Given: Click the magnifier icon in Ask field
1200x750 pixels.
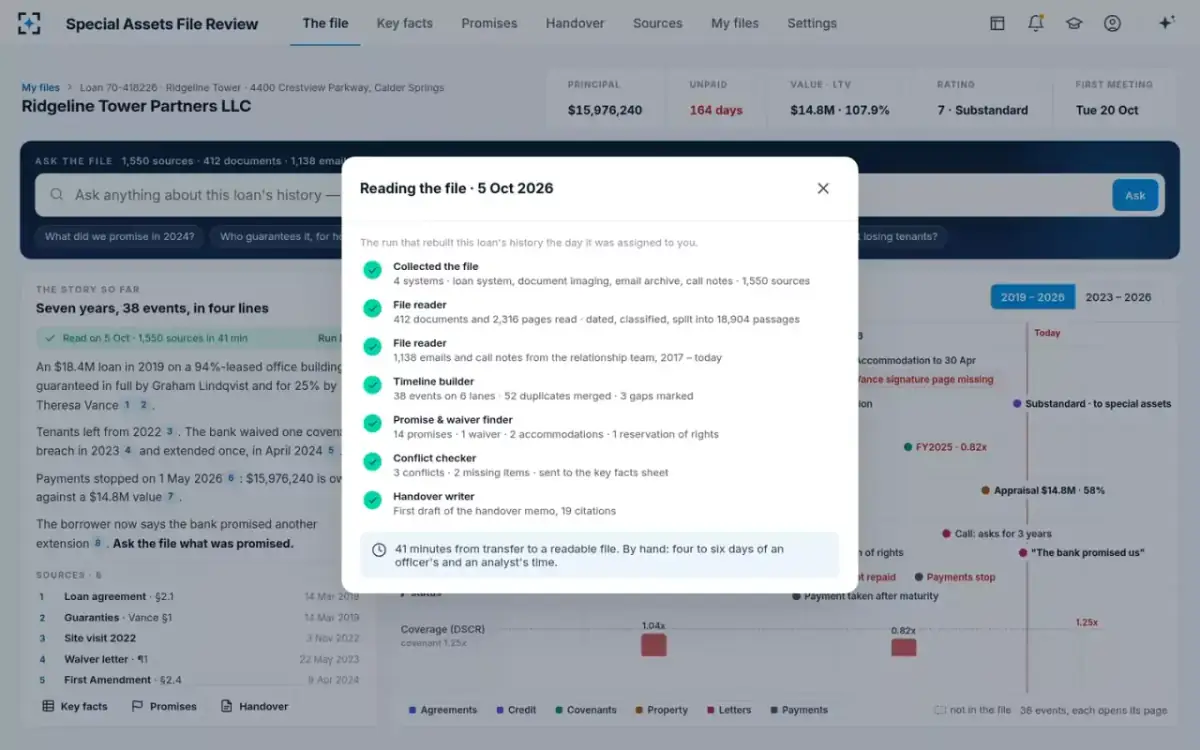Looking at the screenshot, I should [x=57, y=195].
